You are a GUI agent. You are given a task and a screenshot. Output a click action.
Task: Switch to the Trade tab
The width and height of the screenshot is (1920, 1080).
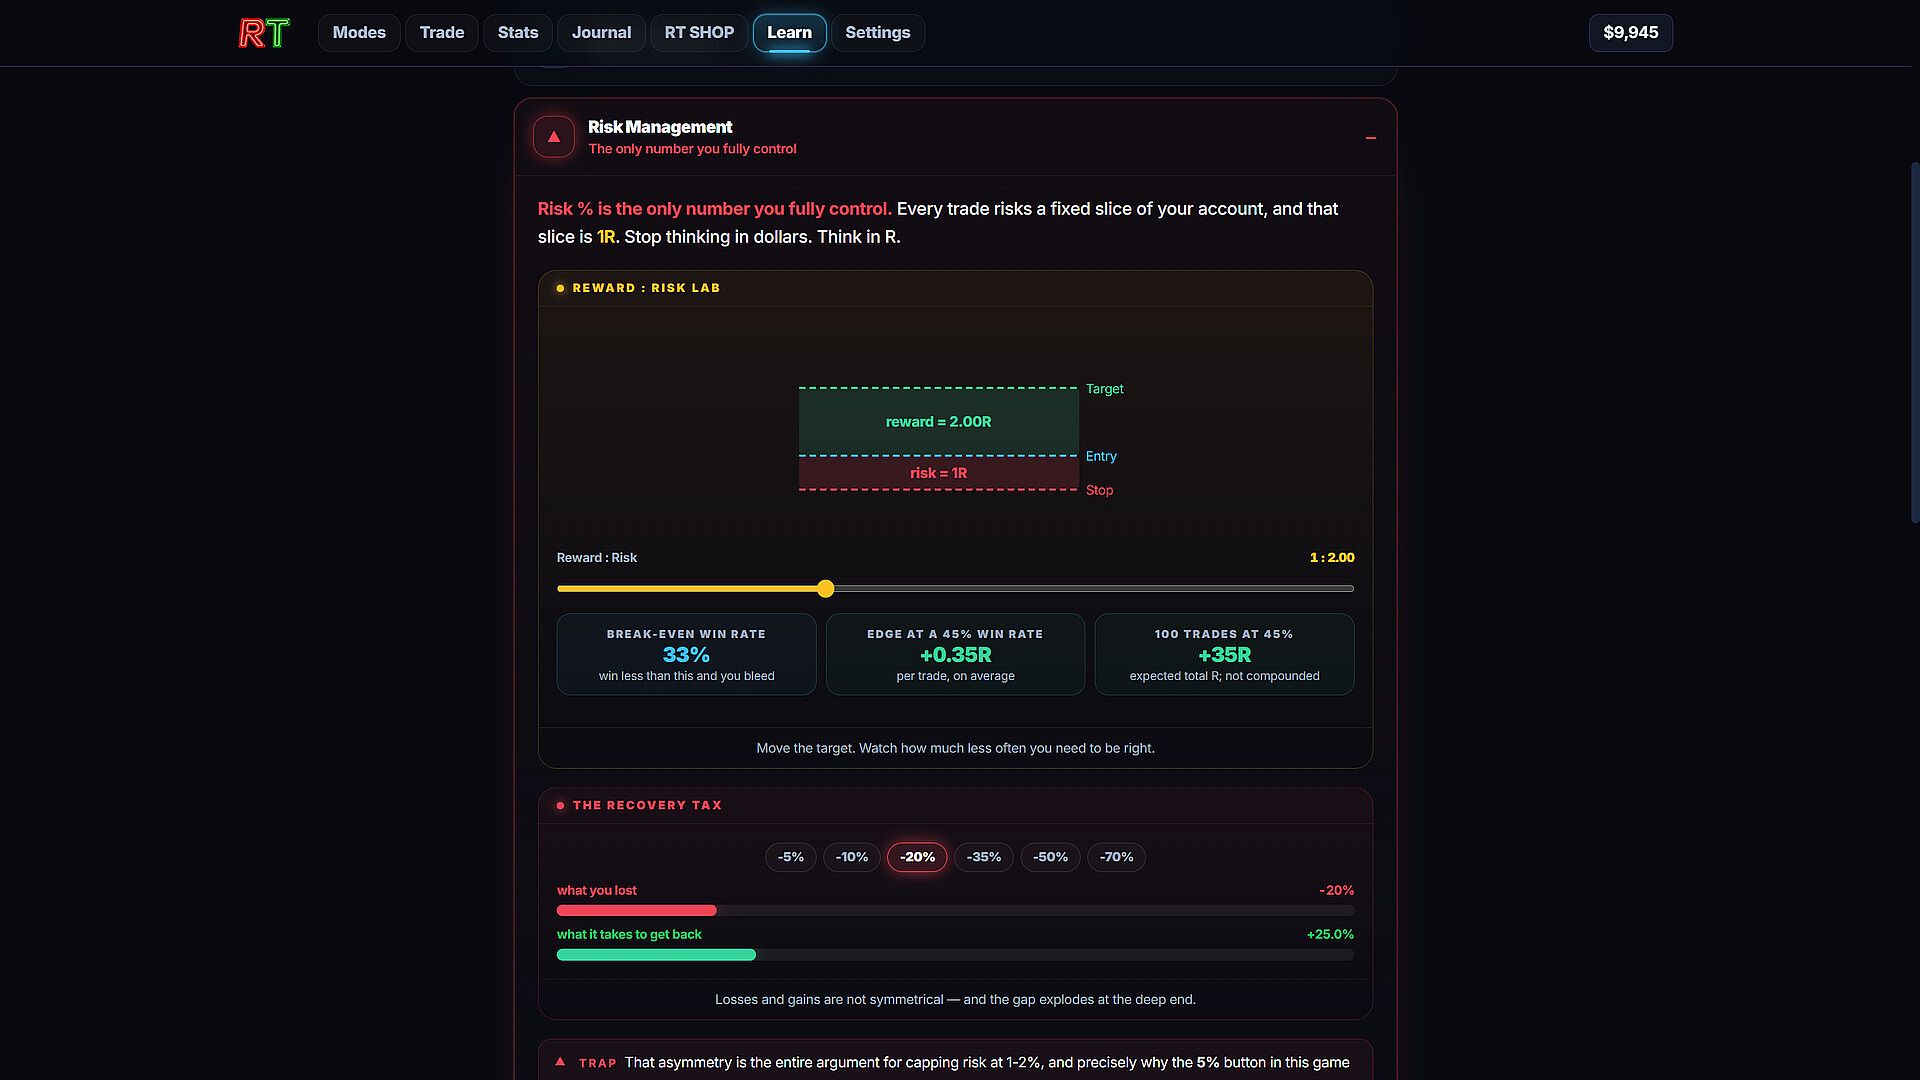coord(442,33)
